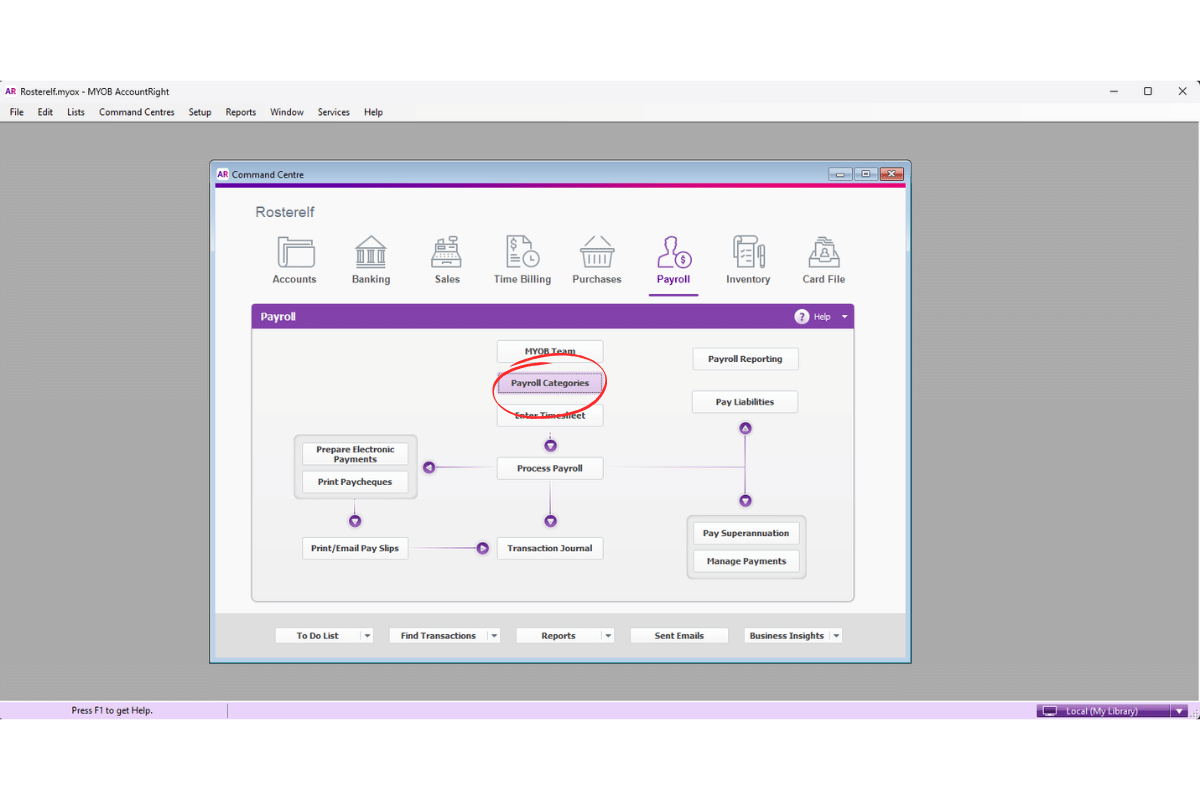Expand the Help dropdown arrow
The height and width of the screenshot is (800, 1200).
tap(844, 317)
